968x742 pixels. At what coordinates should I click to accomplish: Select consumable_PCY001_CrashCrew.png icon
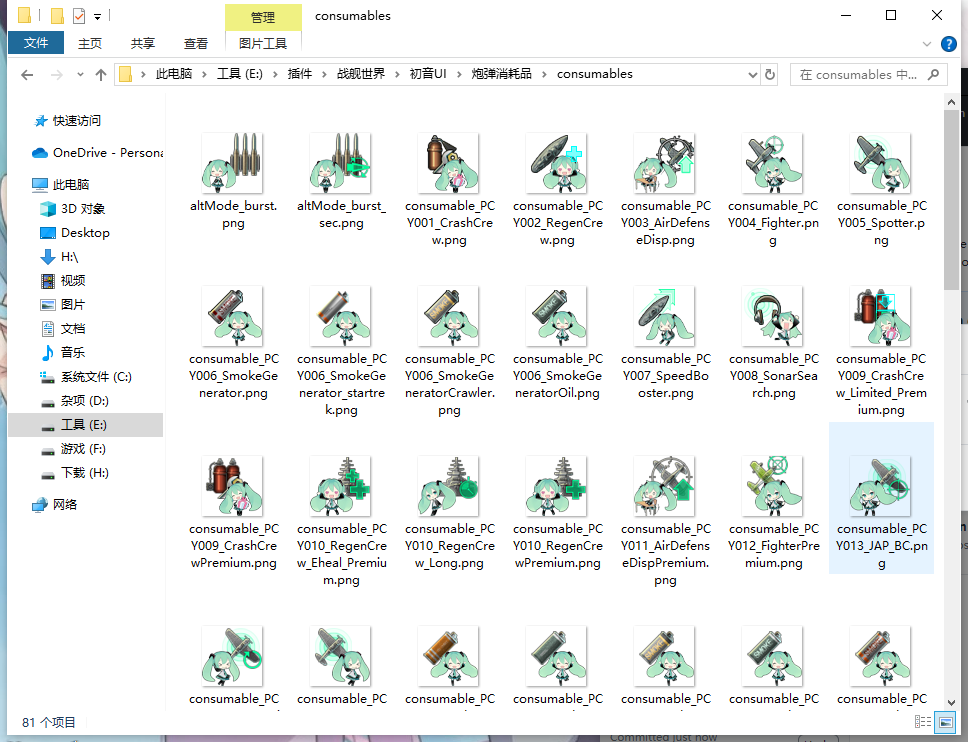click(449, 163)
